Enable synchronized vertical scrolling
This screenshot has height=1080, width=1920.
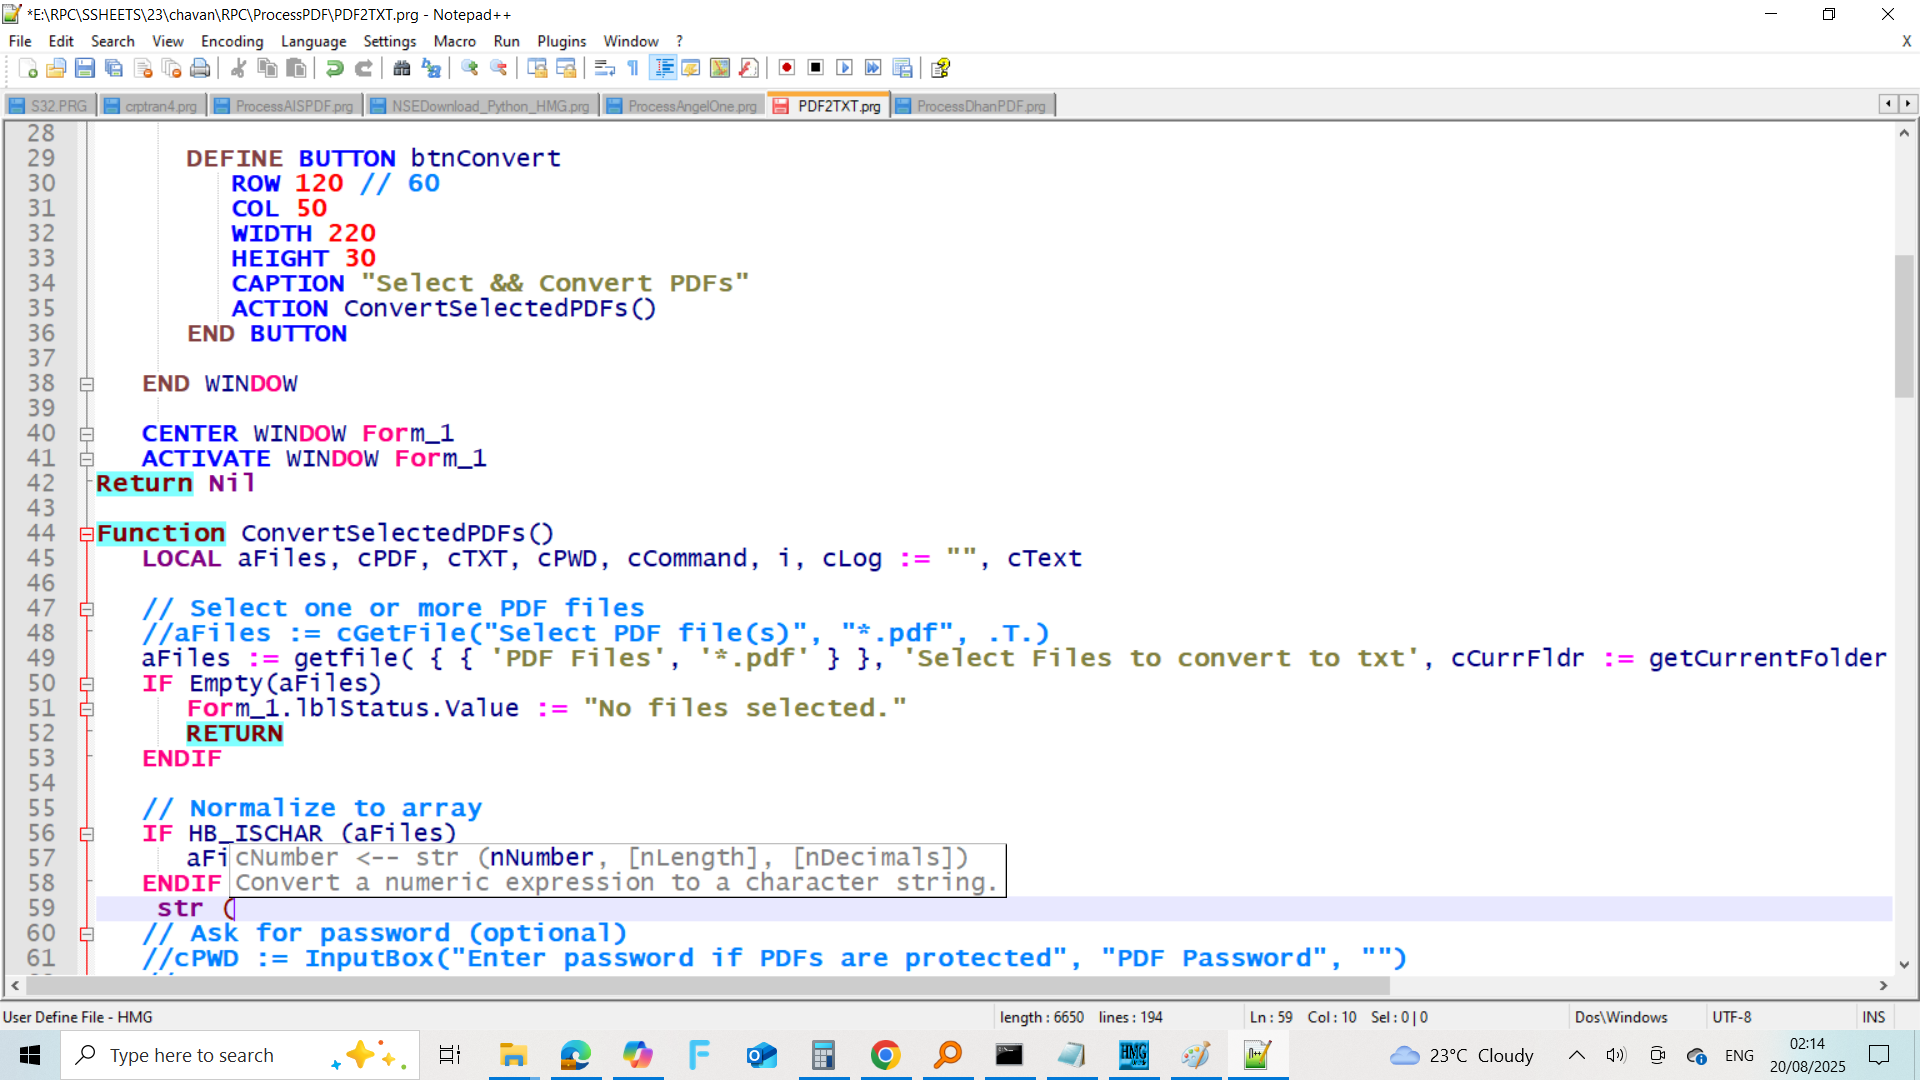coord(537,68)
